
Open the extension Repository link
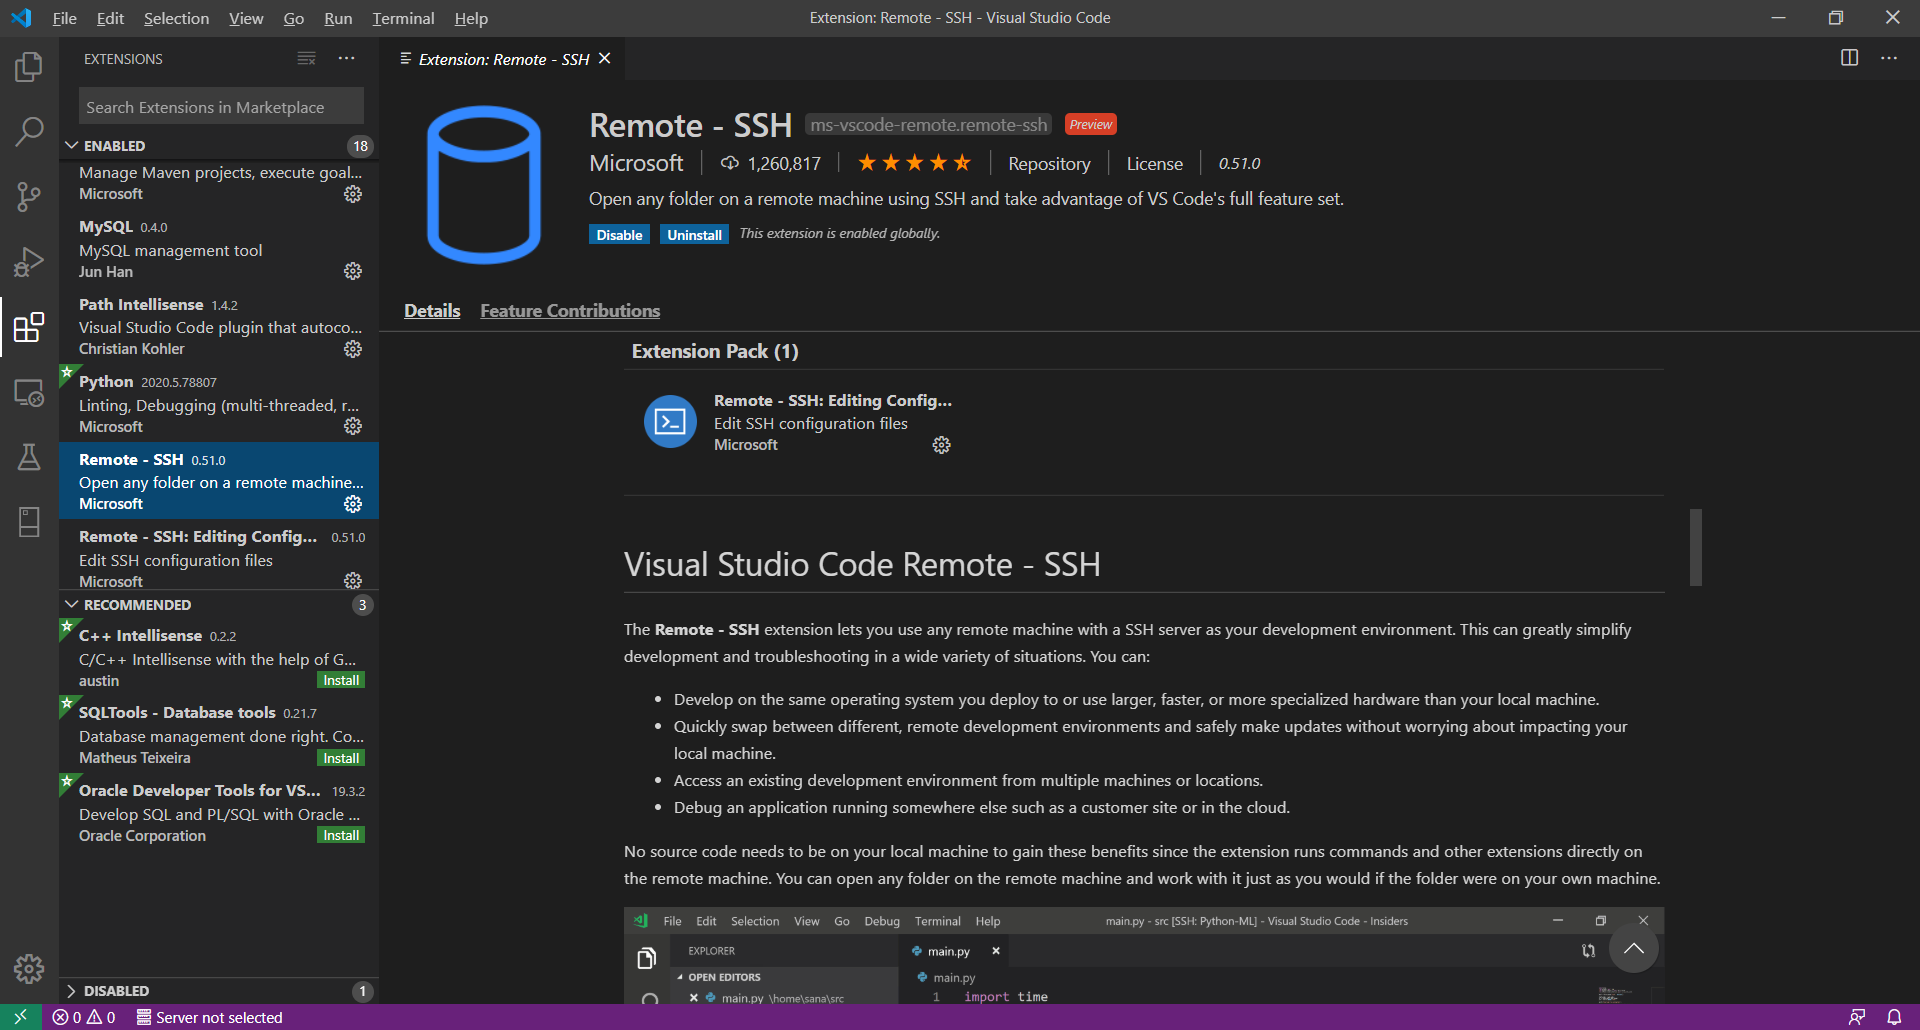(1048, 163)
